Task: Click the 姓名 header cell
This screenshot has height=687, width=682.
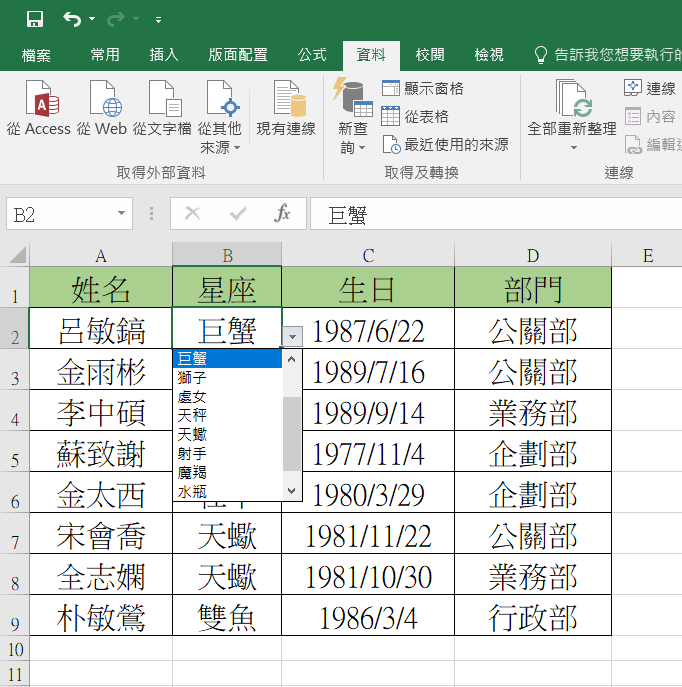Action: point(101,287)
